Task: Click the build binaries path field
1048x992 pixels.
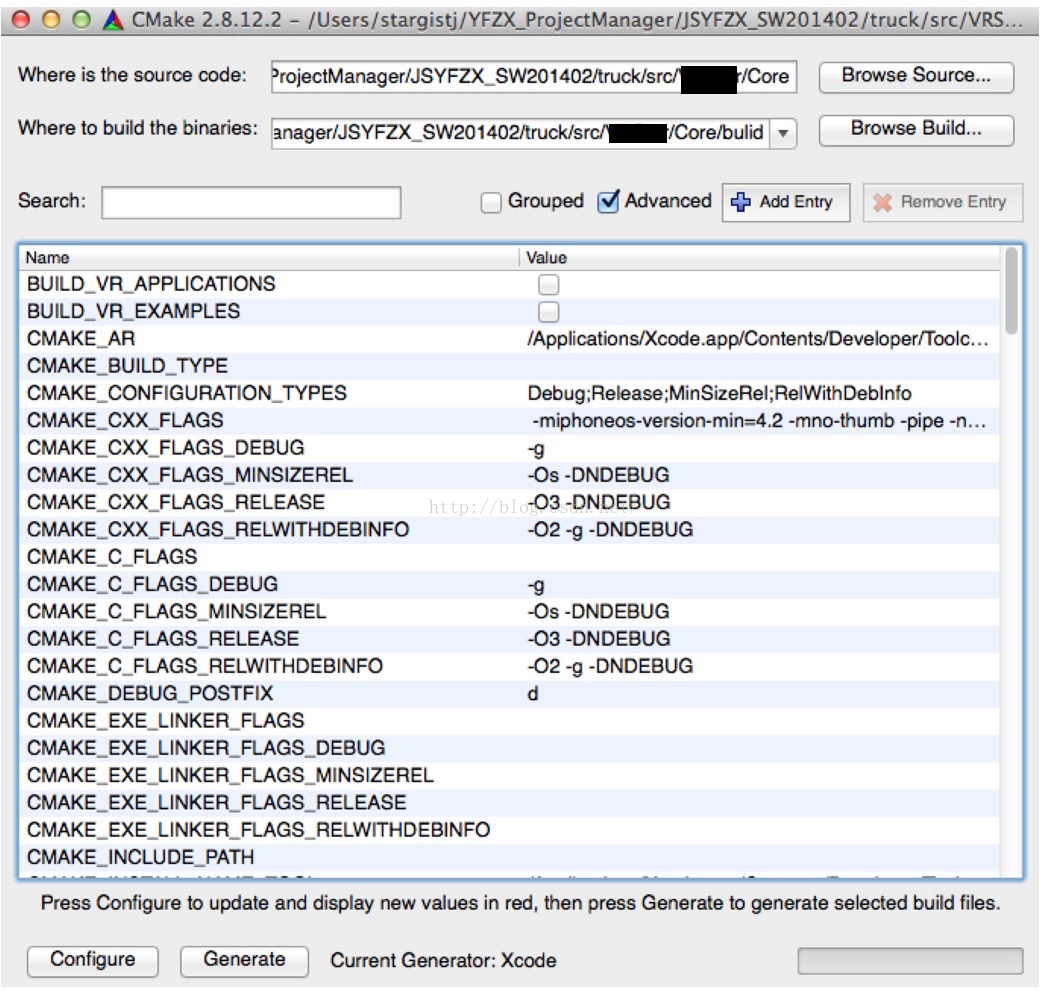Action: (x=521, y=133)
